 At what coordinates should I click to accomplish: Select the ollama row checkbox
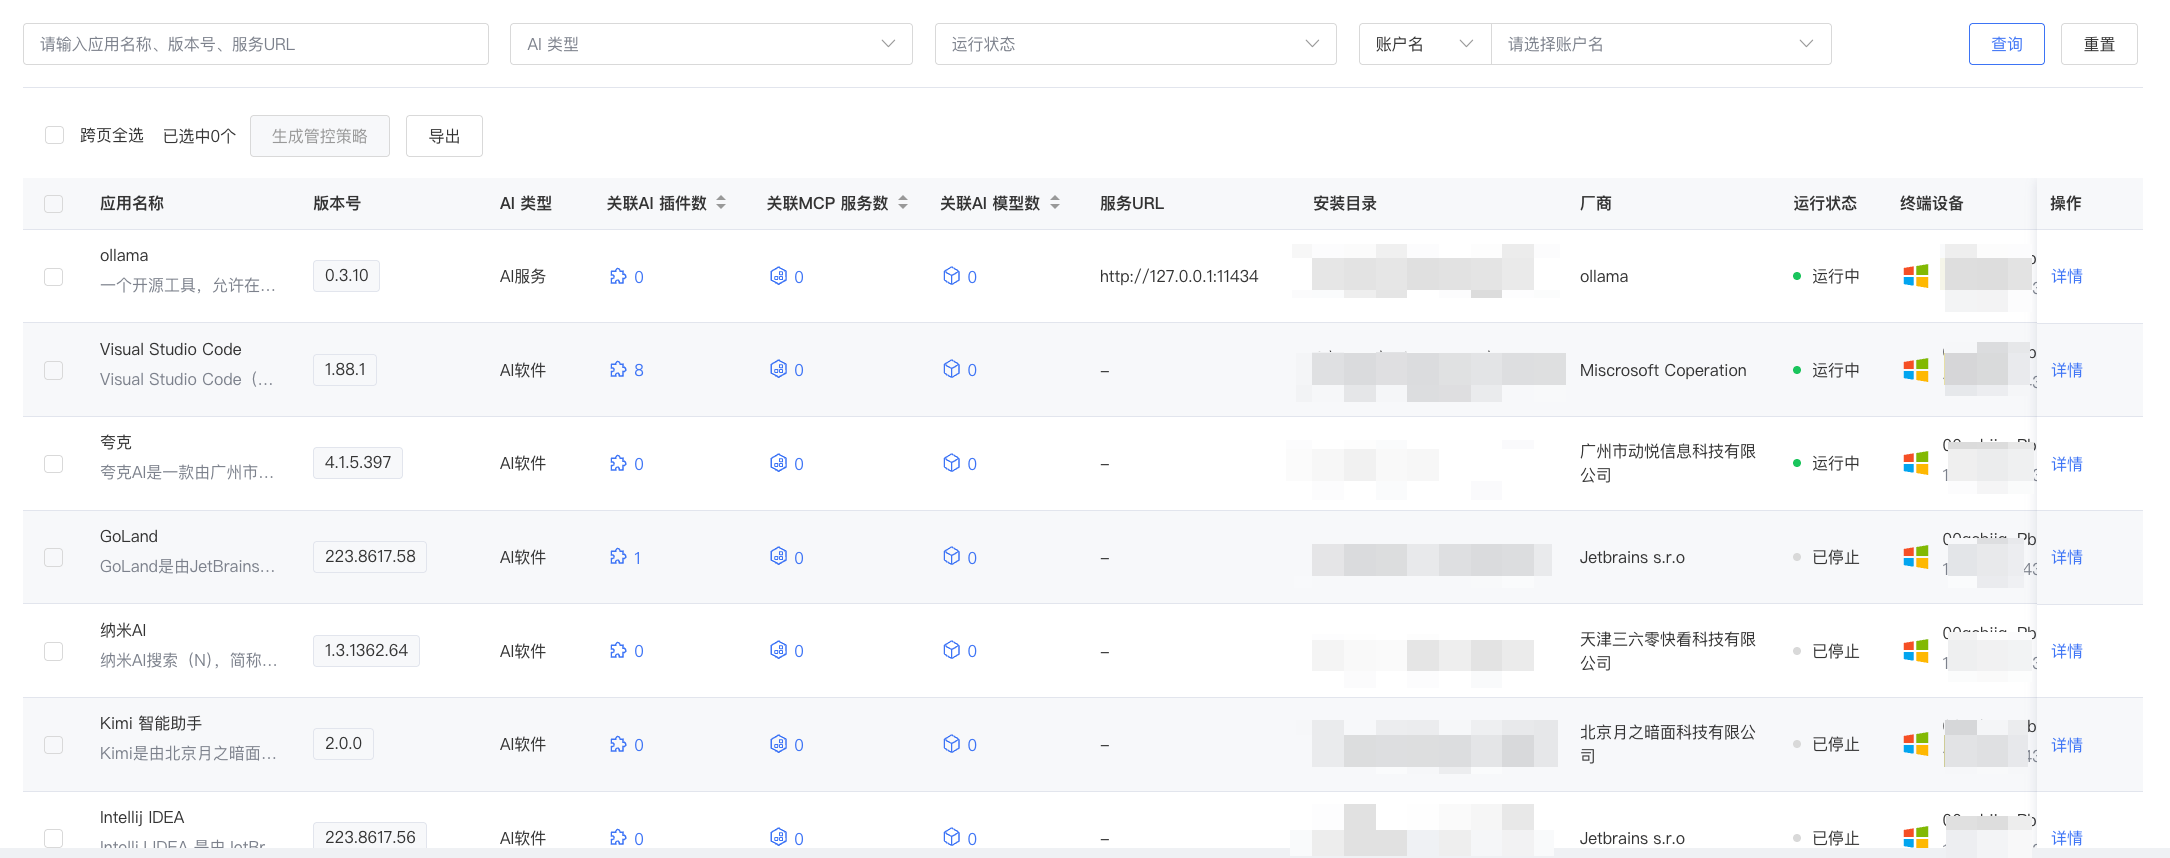tap(54, 277)
